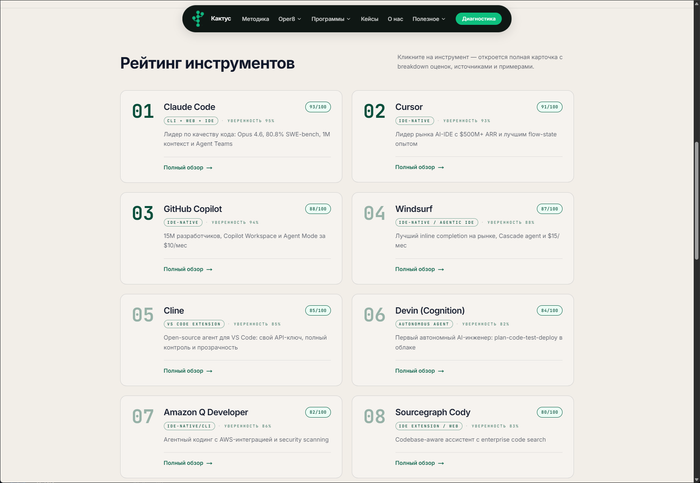
Task: Click the arrow icon in GitHub Copilot card
Action: [x=209, y=270]
